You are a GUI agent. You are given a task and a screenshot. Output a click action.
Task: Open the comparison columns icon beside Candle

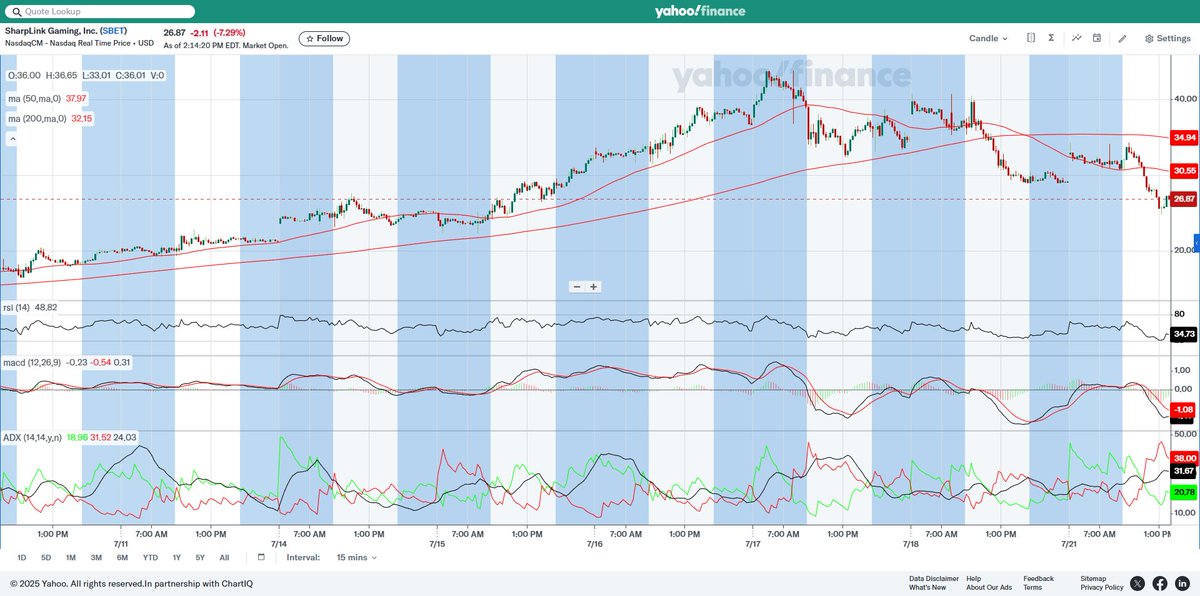pyautogui.click(x=1031, y=38)
